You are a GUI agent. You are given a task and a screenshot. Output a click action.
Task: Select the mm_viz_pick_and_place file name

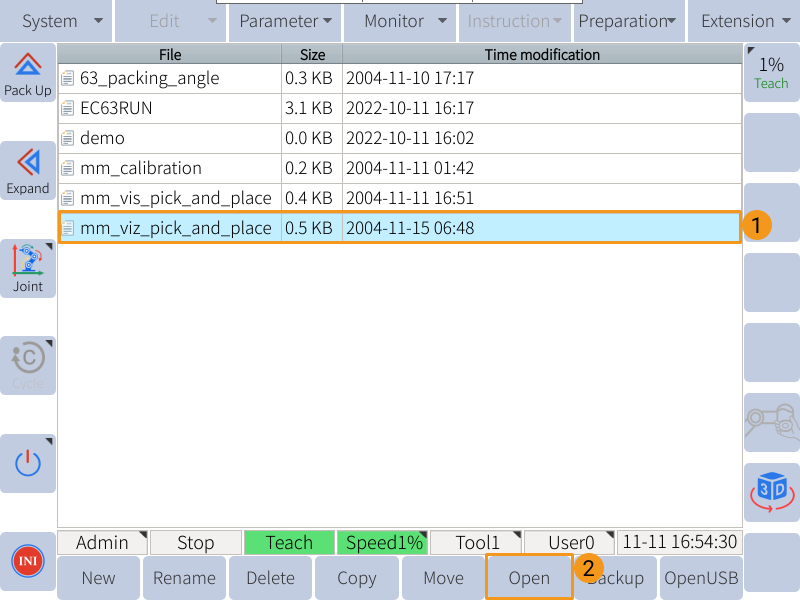click(x=176, y=228)
